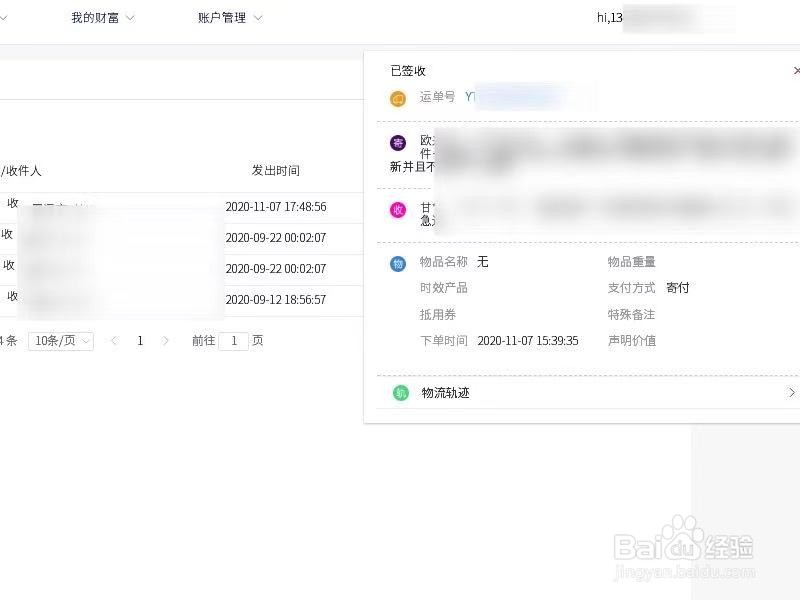Open the 账户管理 menu
Screen dimensions: 800x600
(x=222, y=17)
